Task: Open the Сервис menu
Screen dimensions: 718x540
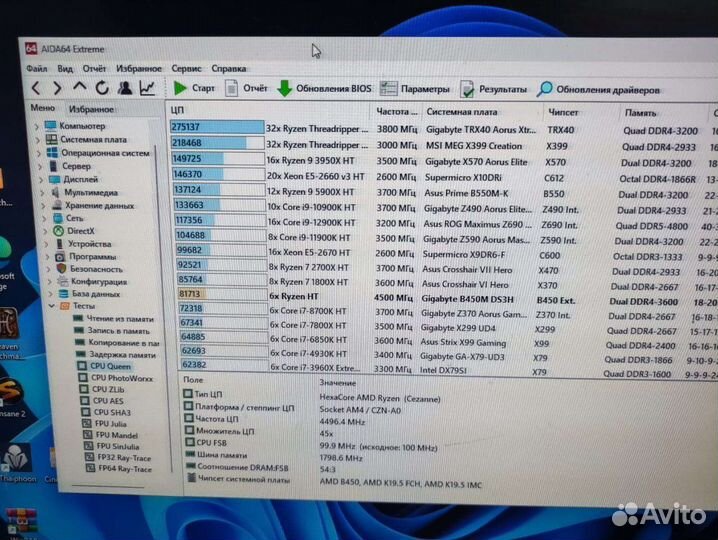Action: click(x=186, y=69)
